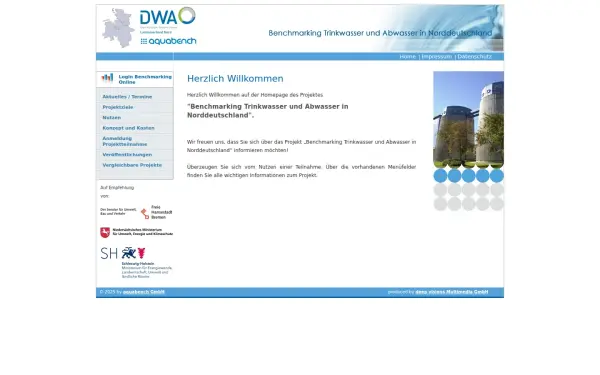Open the Datenschutz page
Screen dimensions: 600x375
click(474, 57)
